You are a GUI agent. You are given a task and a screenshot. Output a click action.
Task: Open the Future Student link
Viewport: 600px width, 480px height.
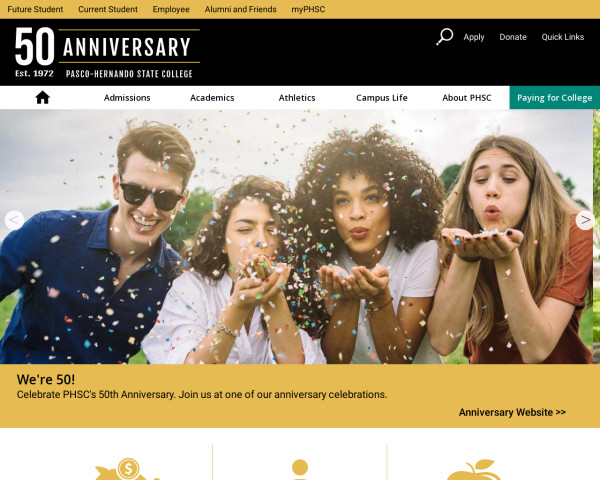pos(35,9)
